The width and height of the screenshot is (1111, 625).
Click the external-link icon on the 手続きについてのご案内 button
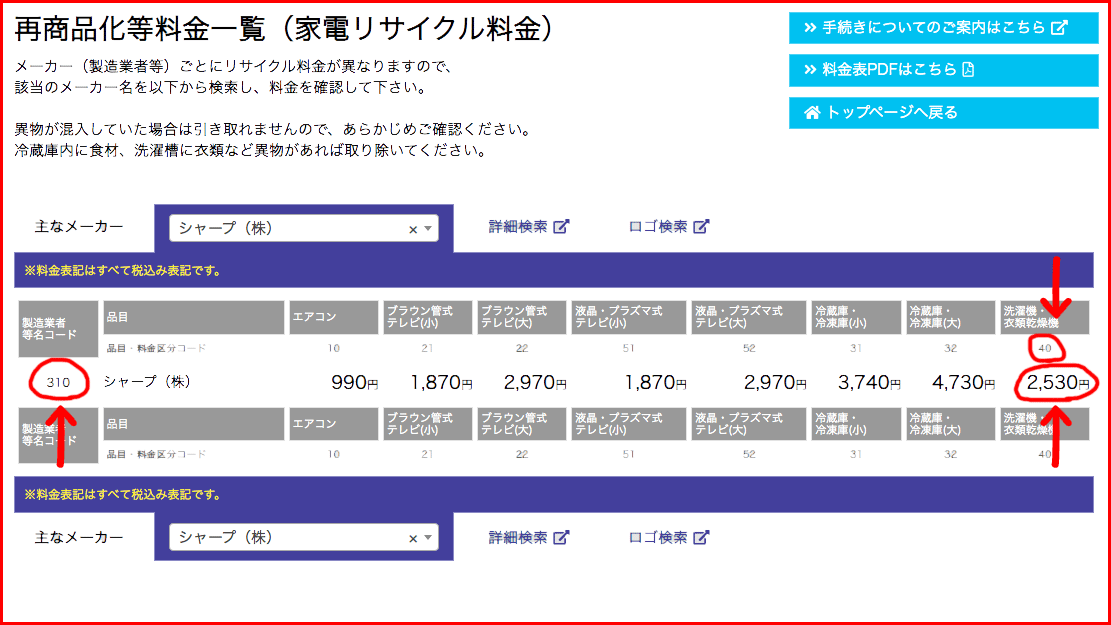(1060, 28)
